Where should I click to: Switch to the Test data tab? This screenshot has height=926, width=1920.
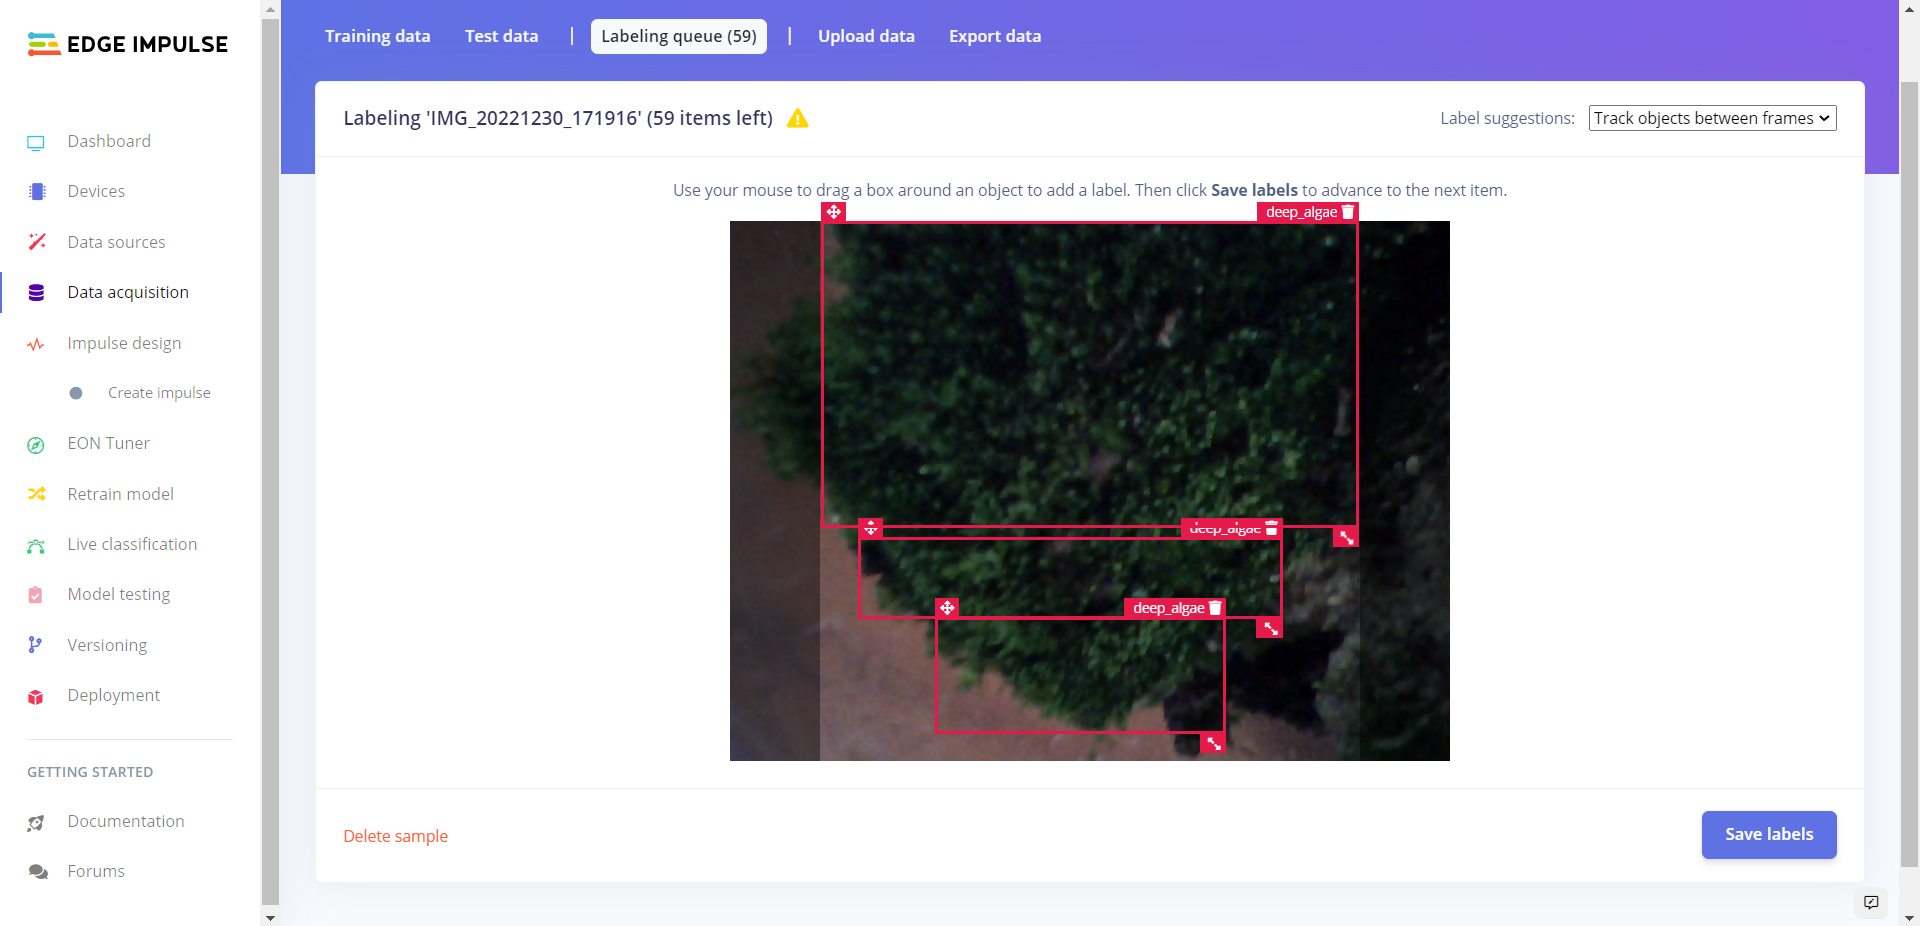click(501, 36)
